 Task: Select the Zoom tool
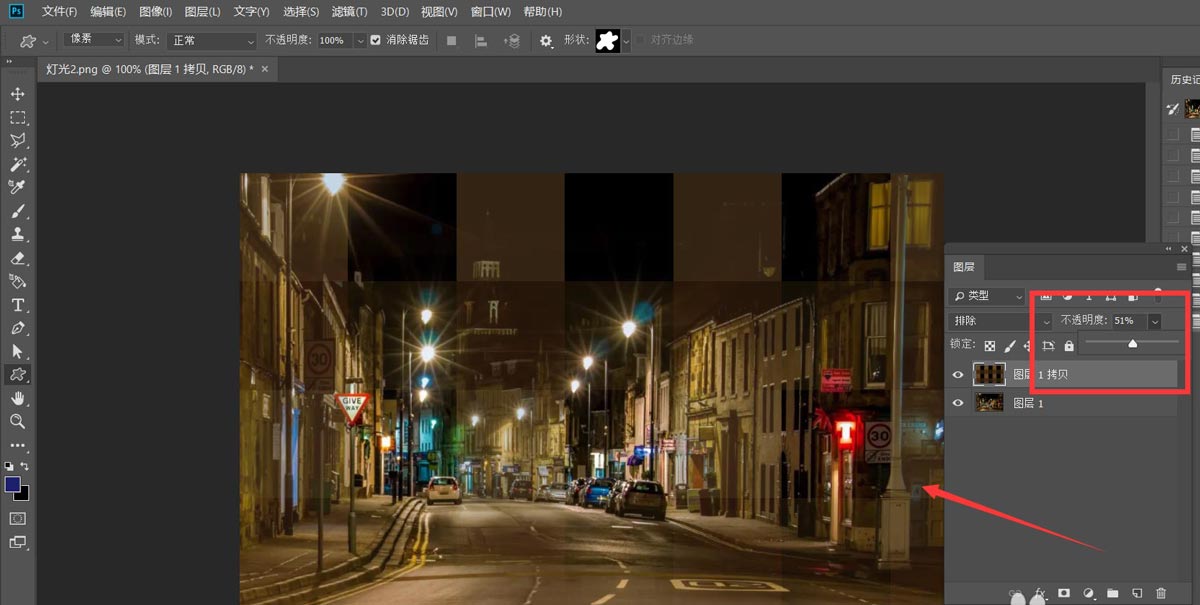coord(18,421)
